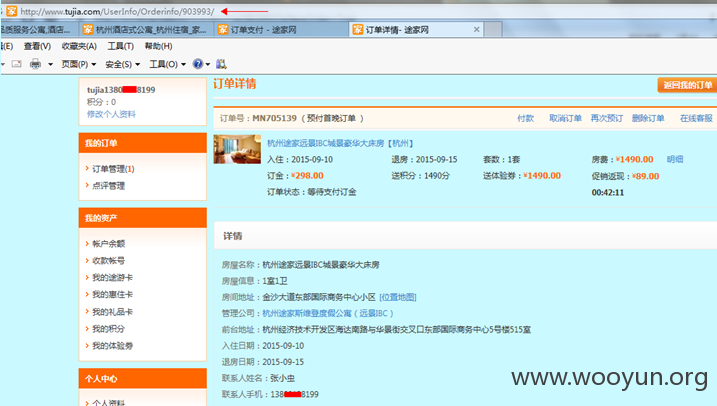Screen dimensions: 717x406
Task: Open the 查看(V) menu
Action: coord(37,46)
